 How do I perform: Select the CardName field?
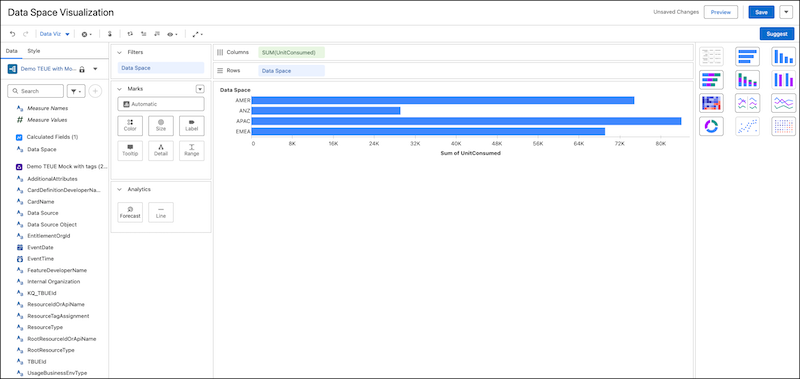click(40, 201)
